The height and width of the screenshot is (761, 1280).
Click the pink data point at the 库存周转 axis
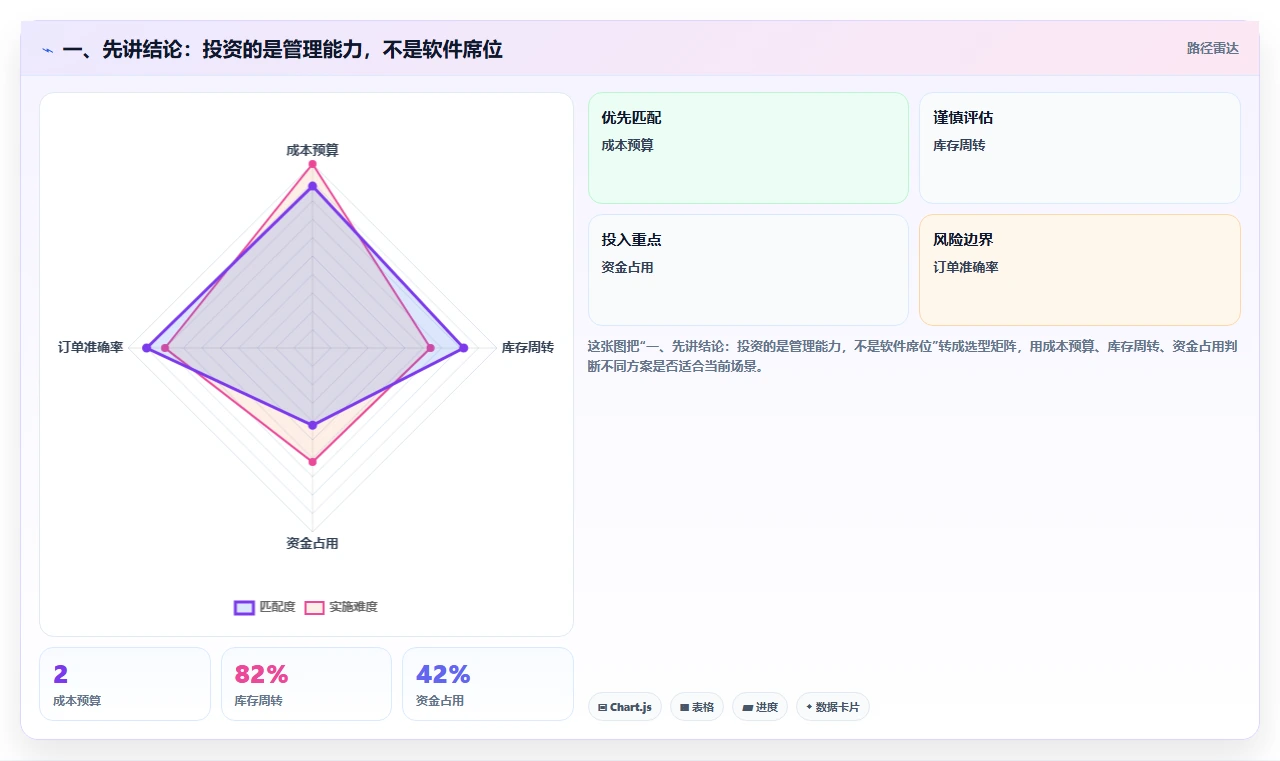pos(430,348)
